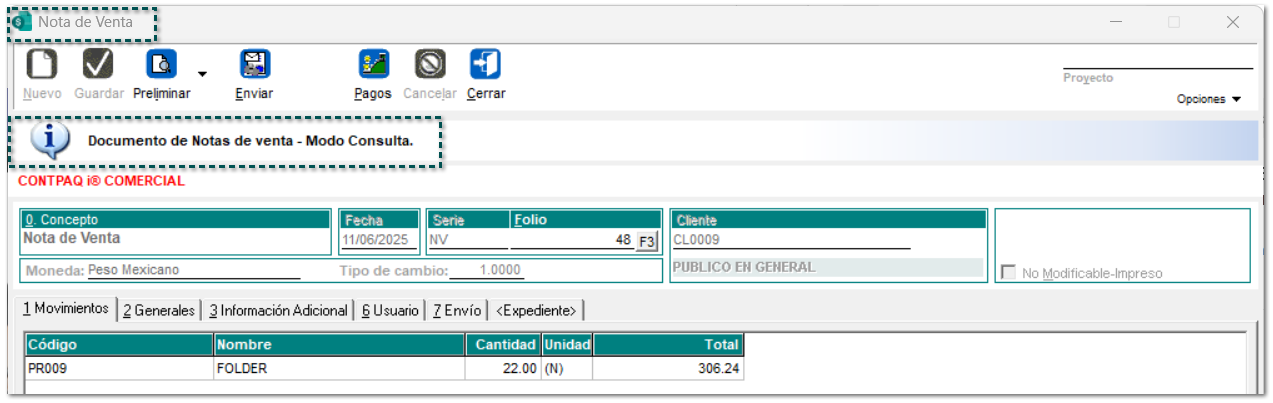
Task: Select the (N) unit cell
Action: pyautogui.click(x=567, y=368)
